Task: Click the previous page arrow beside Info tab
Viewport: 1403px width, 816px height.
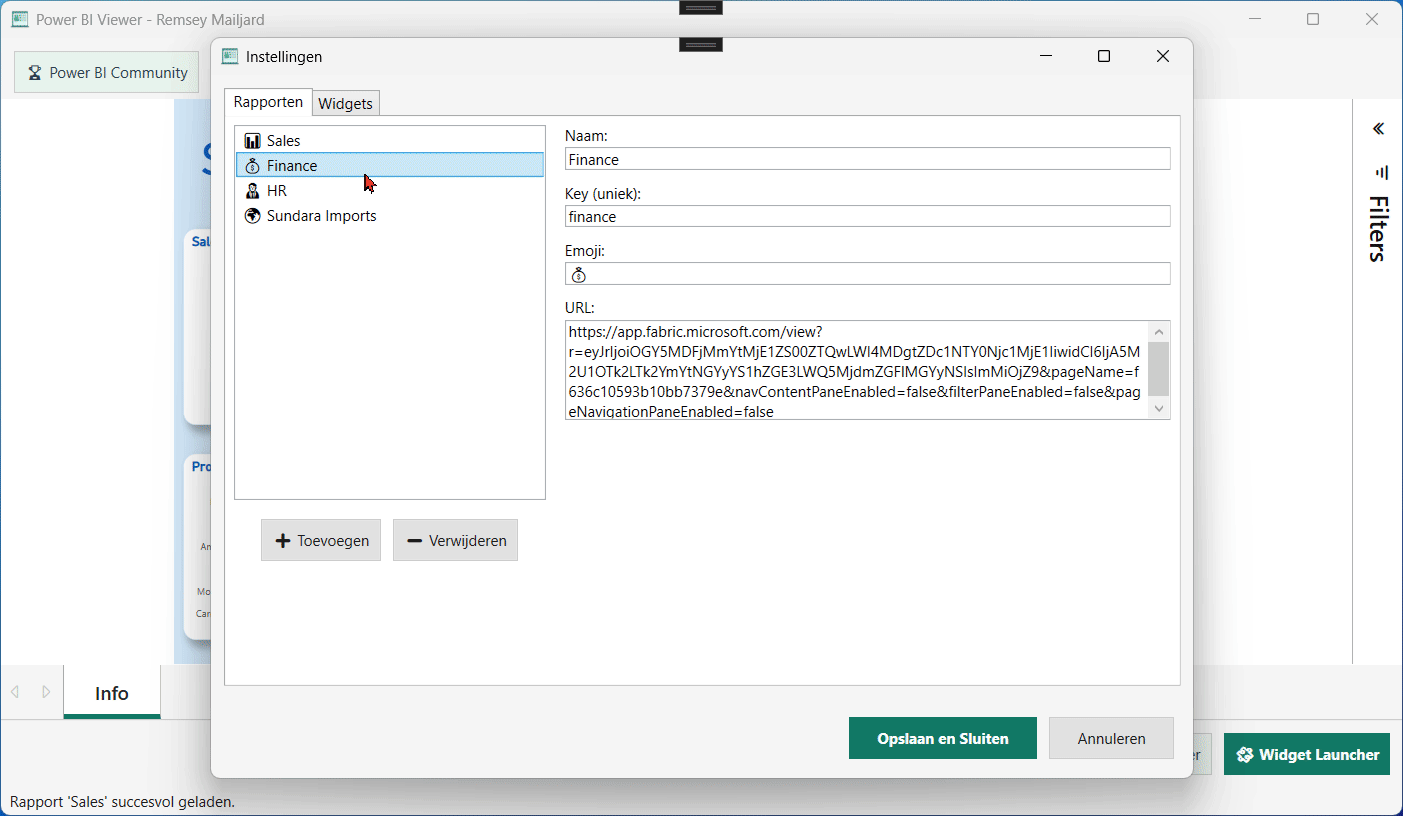Action: coord(15,692)
